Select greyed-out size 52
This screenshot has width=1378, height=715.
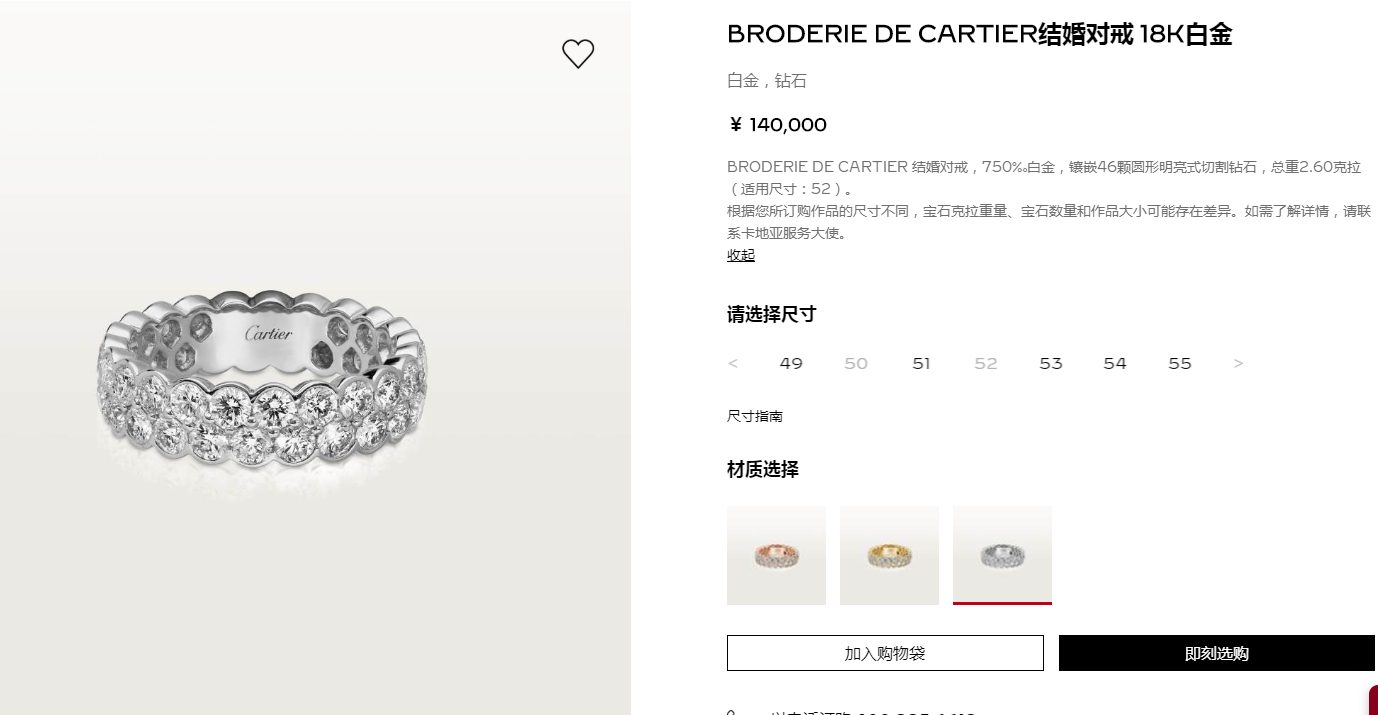(986, 364)
